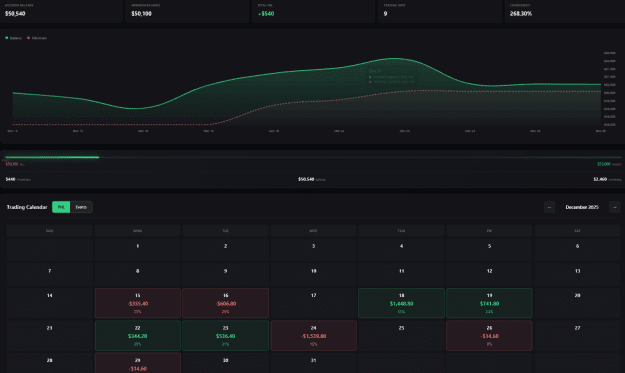The image size is (625, 373).
Task: Click the Minimum Balance value $50,100
Action: click(142, 14)
